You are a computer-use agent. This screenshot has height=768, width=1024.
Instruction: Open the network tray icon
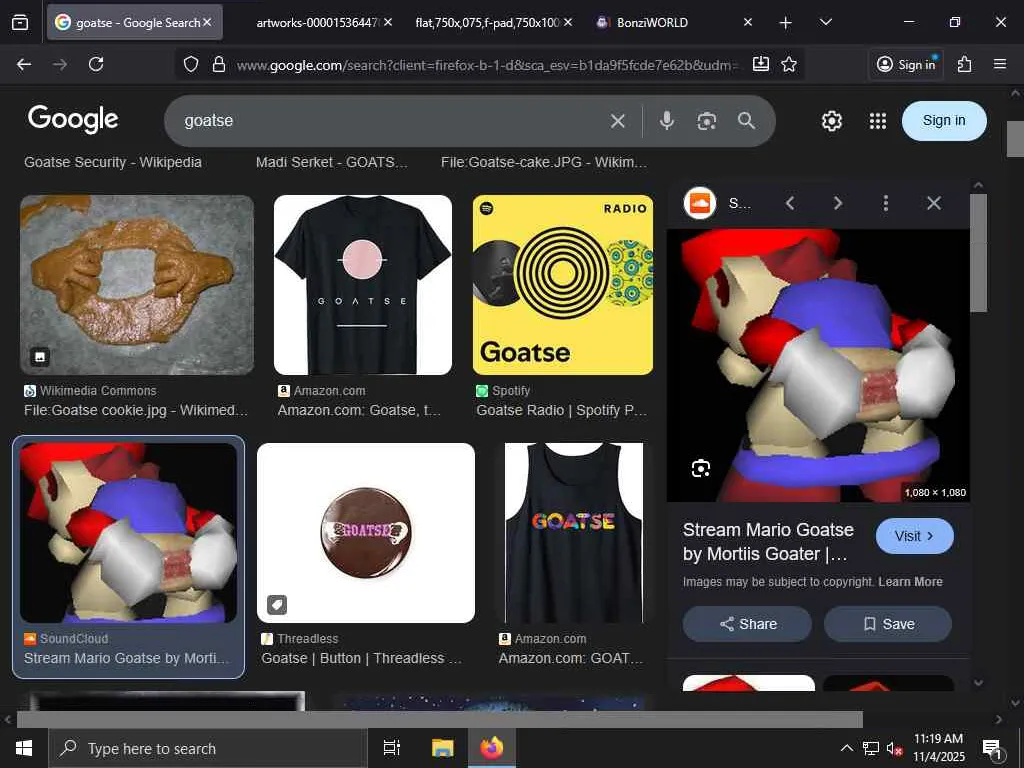871,748
